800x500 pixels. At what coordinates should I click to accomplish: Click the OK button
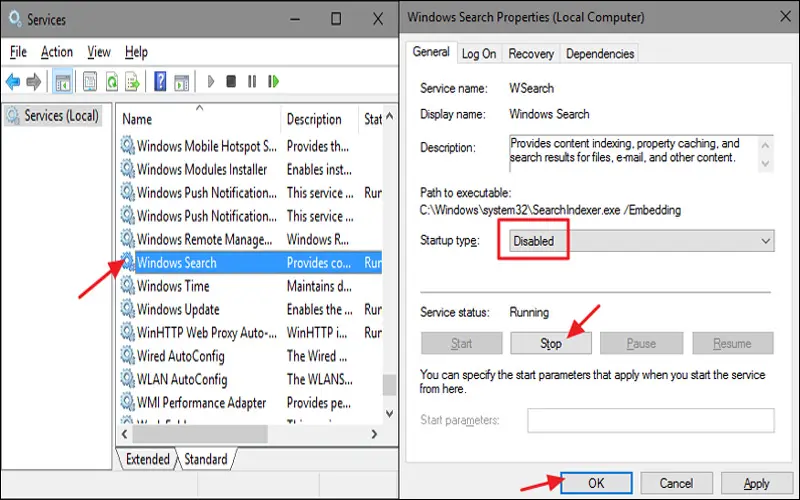coord(596,483)
